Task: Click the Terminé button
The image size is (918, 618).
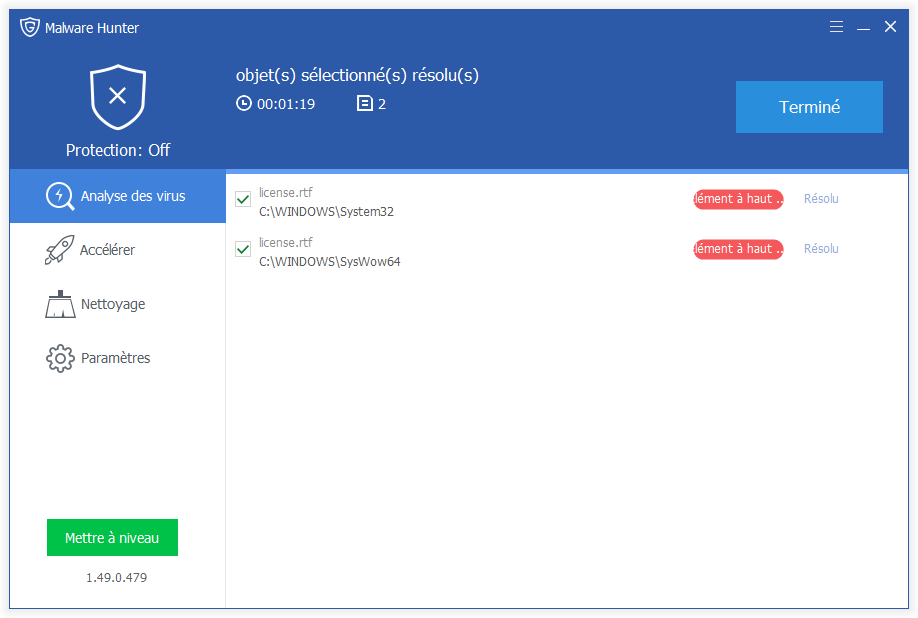Action: coord(809,107)
